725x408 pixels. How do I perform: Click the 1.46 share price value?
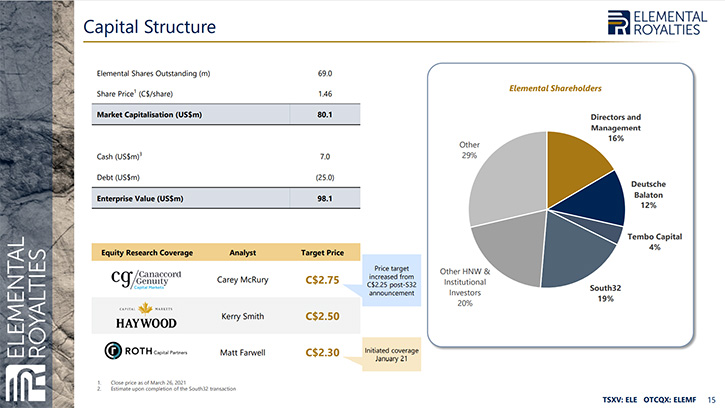[325, 94]
